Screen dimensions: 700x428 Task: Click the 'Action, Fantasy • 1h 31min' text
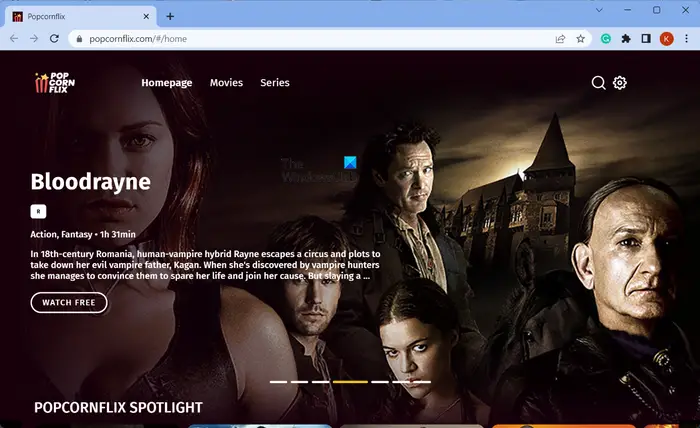pos(83,234)
